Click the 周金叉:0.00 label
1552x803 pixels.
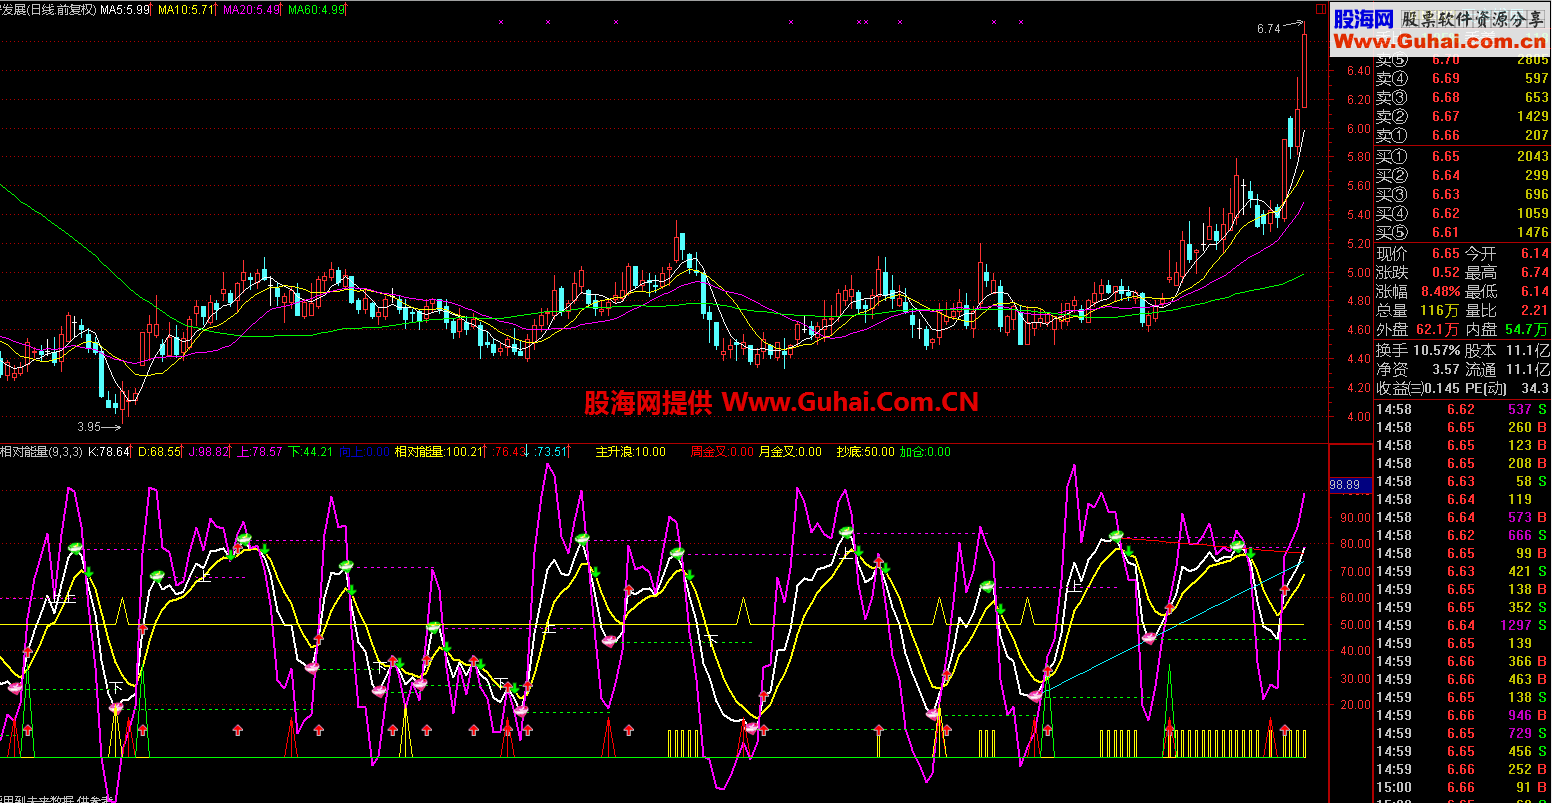(x=722, y=452)
